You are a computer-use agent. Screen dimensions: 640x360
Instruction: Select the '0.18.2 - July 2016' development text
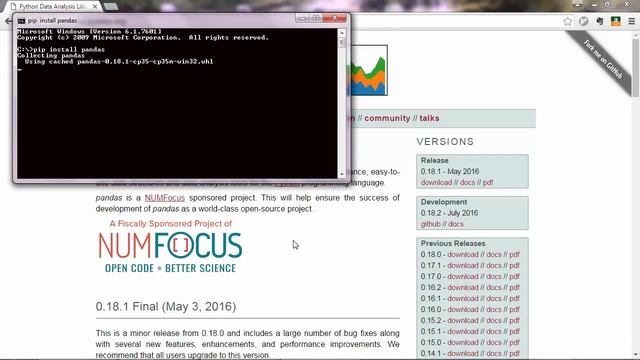(x=449, y=213)
